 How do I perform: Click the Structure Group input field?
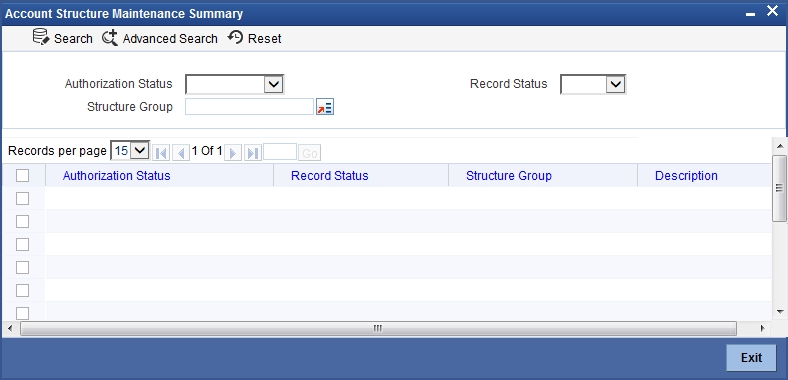[x=250, y=107]
